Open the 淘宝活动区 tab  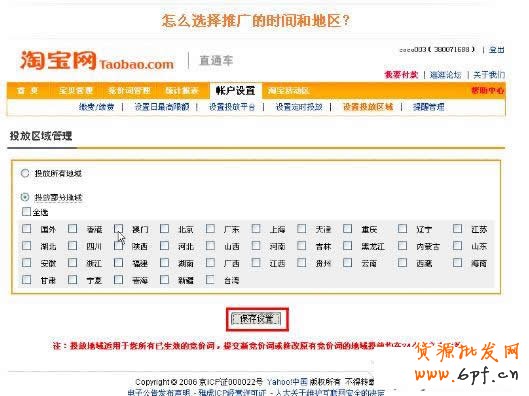[289, 91]
